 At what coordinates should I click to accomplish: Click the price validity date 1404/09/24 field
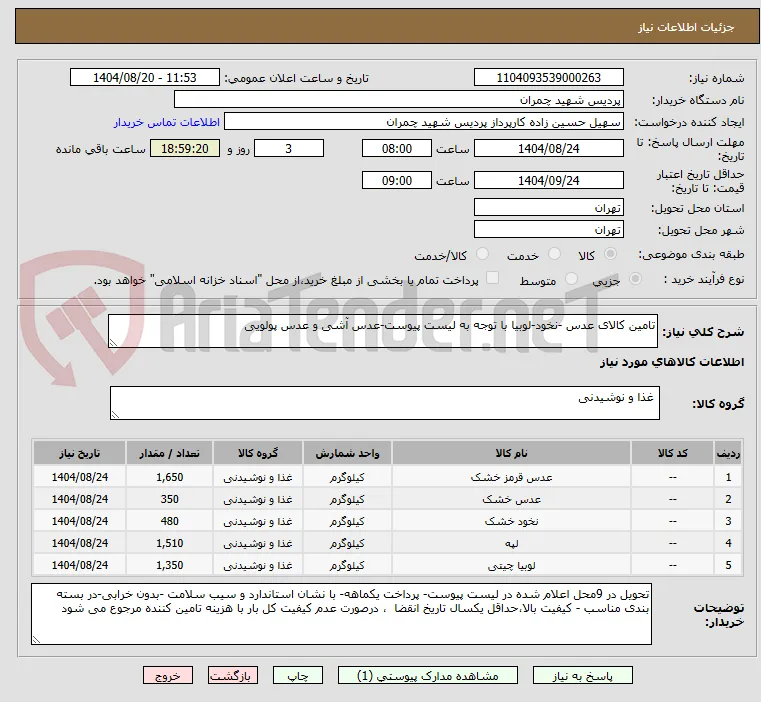click(548, 181)
